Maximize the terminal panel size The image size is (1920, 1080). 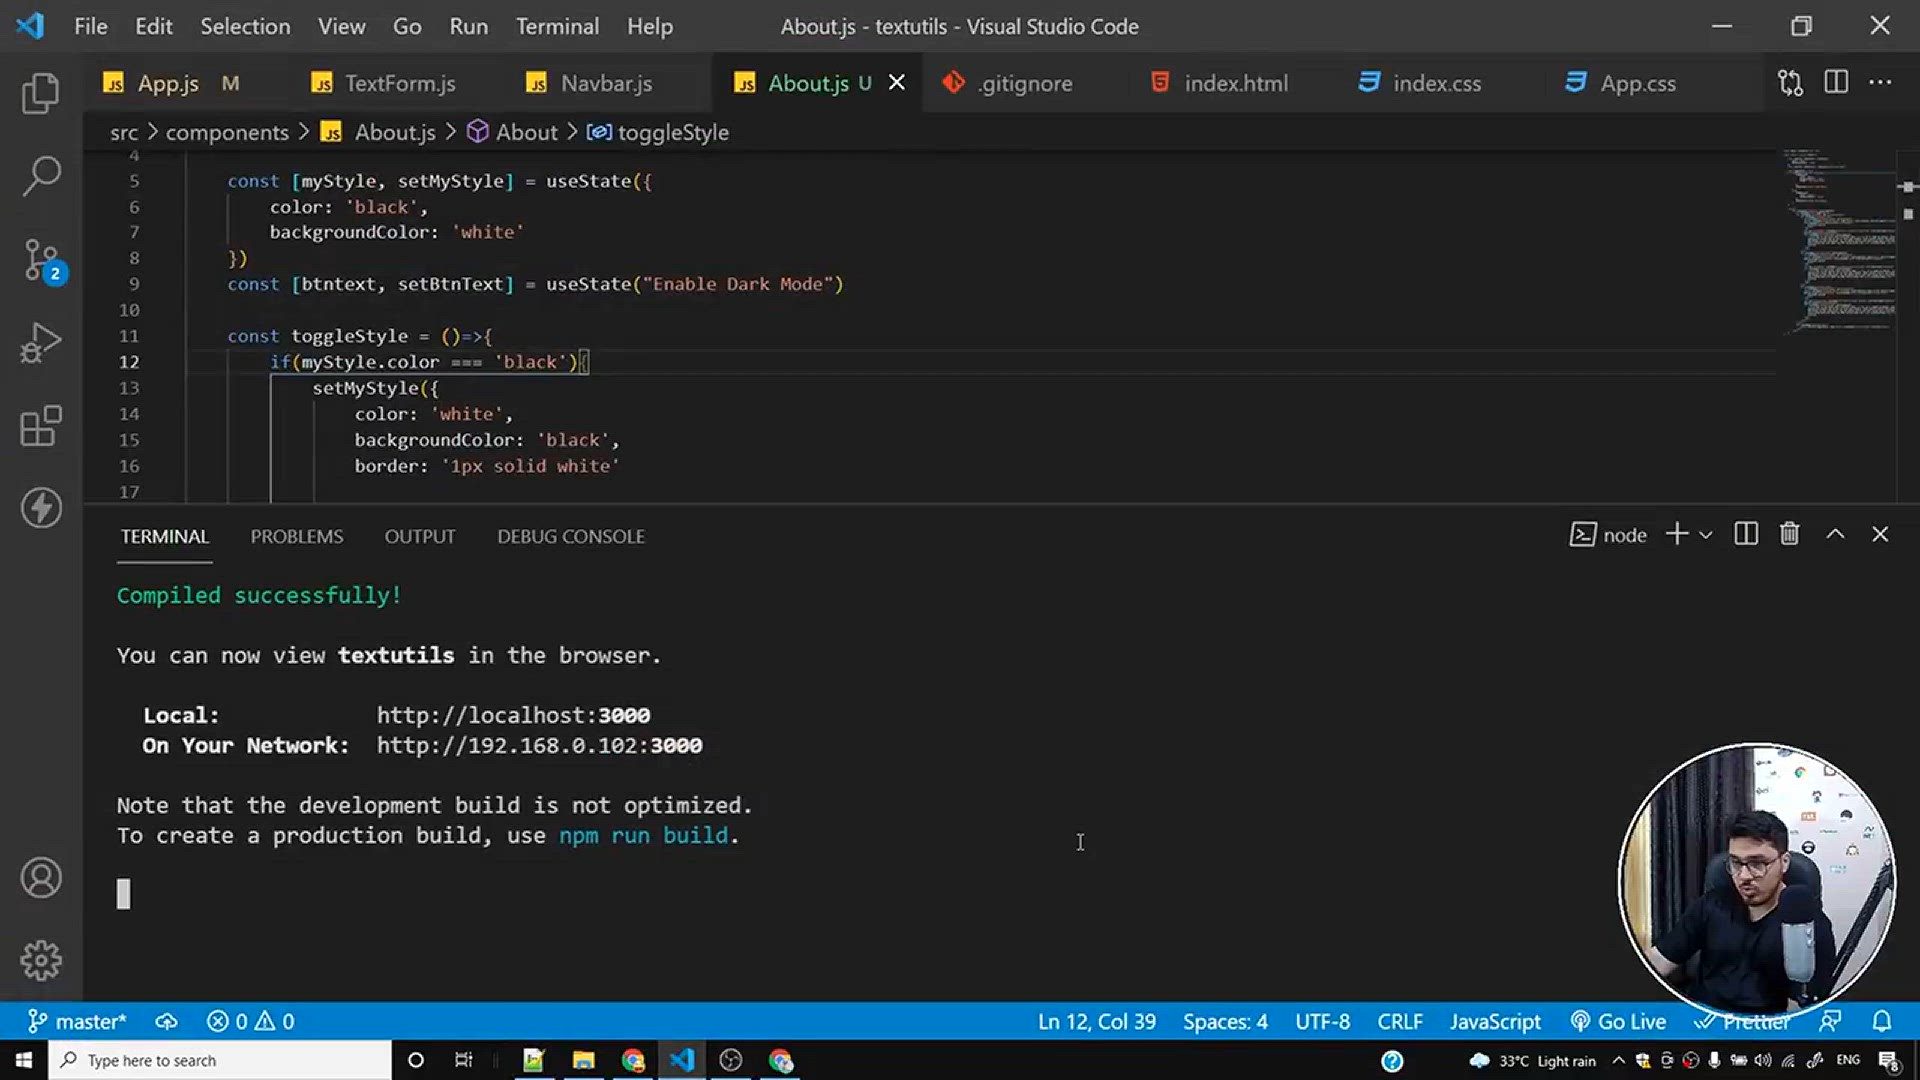1835,535
